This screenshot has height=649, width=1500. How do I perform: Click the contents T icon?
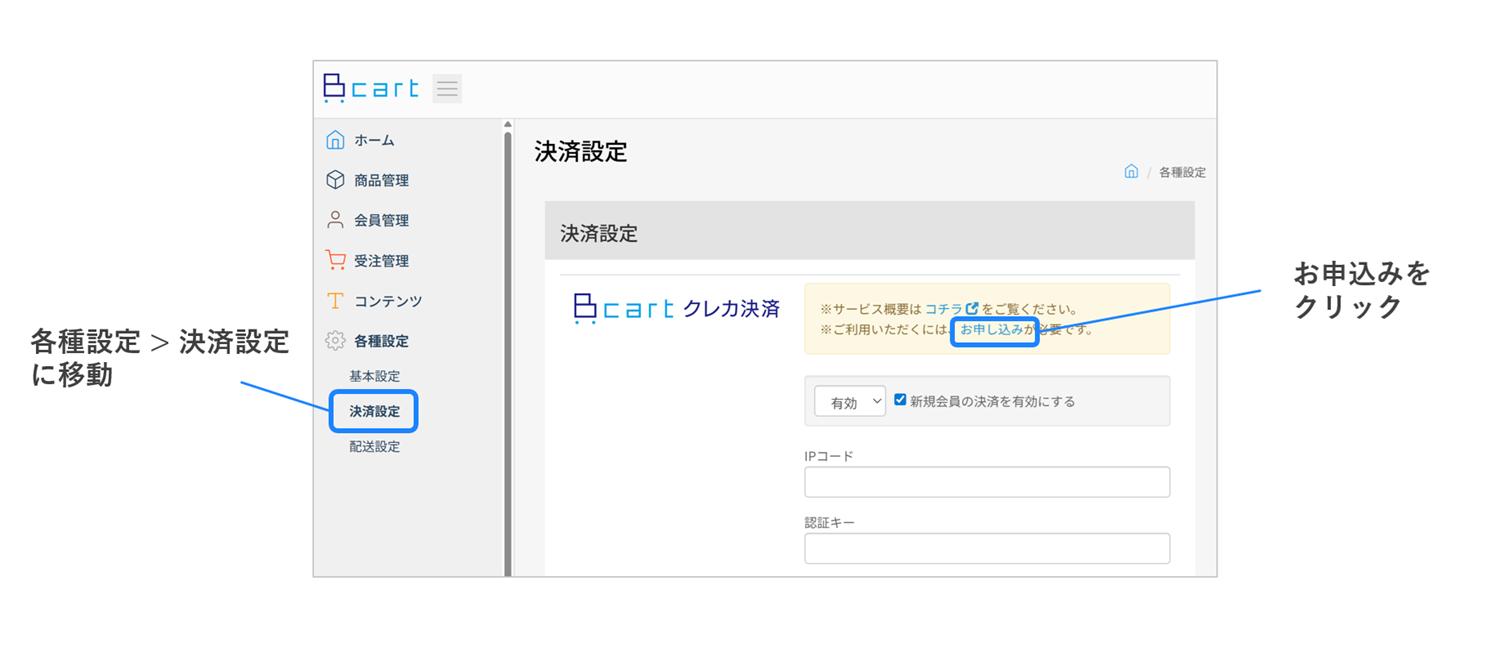335,301
